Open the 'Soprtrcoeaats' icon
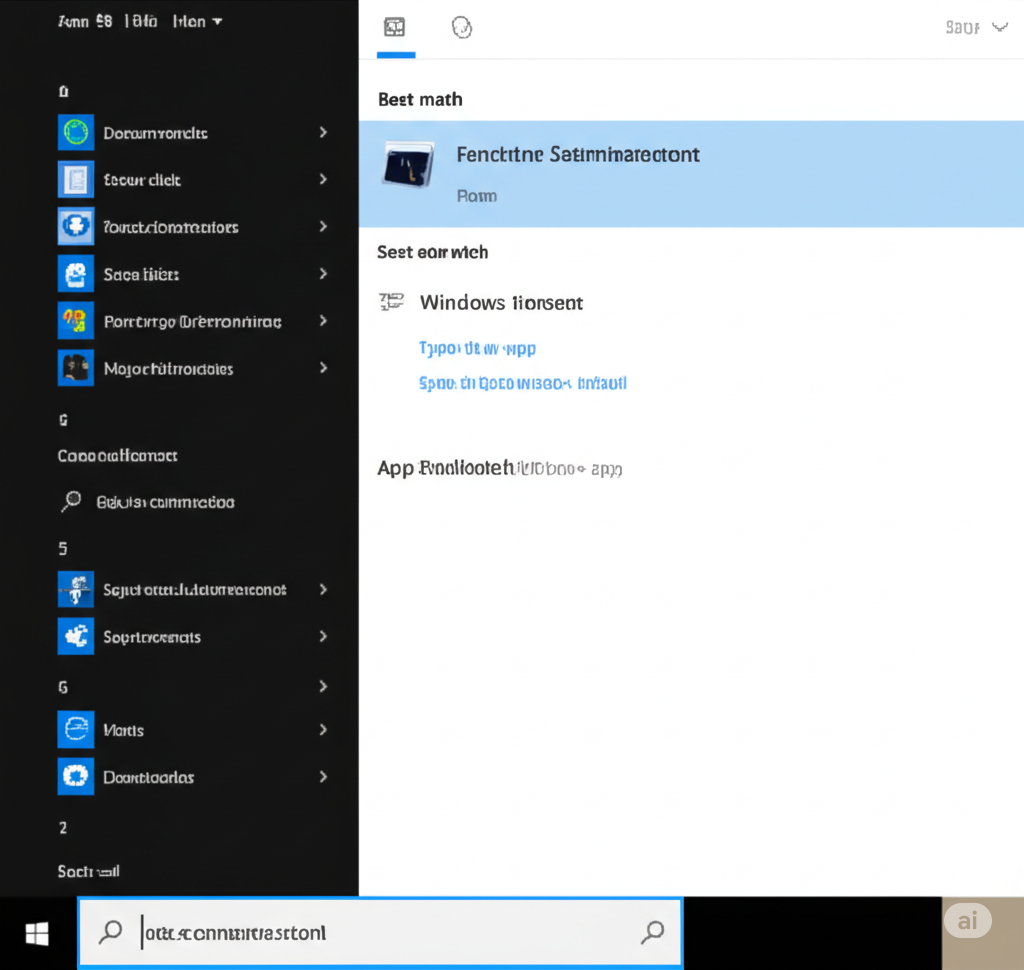Viewport: 1024px width, 970px height. (76, 636)
